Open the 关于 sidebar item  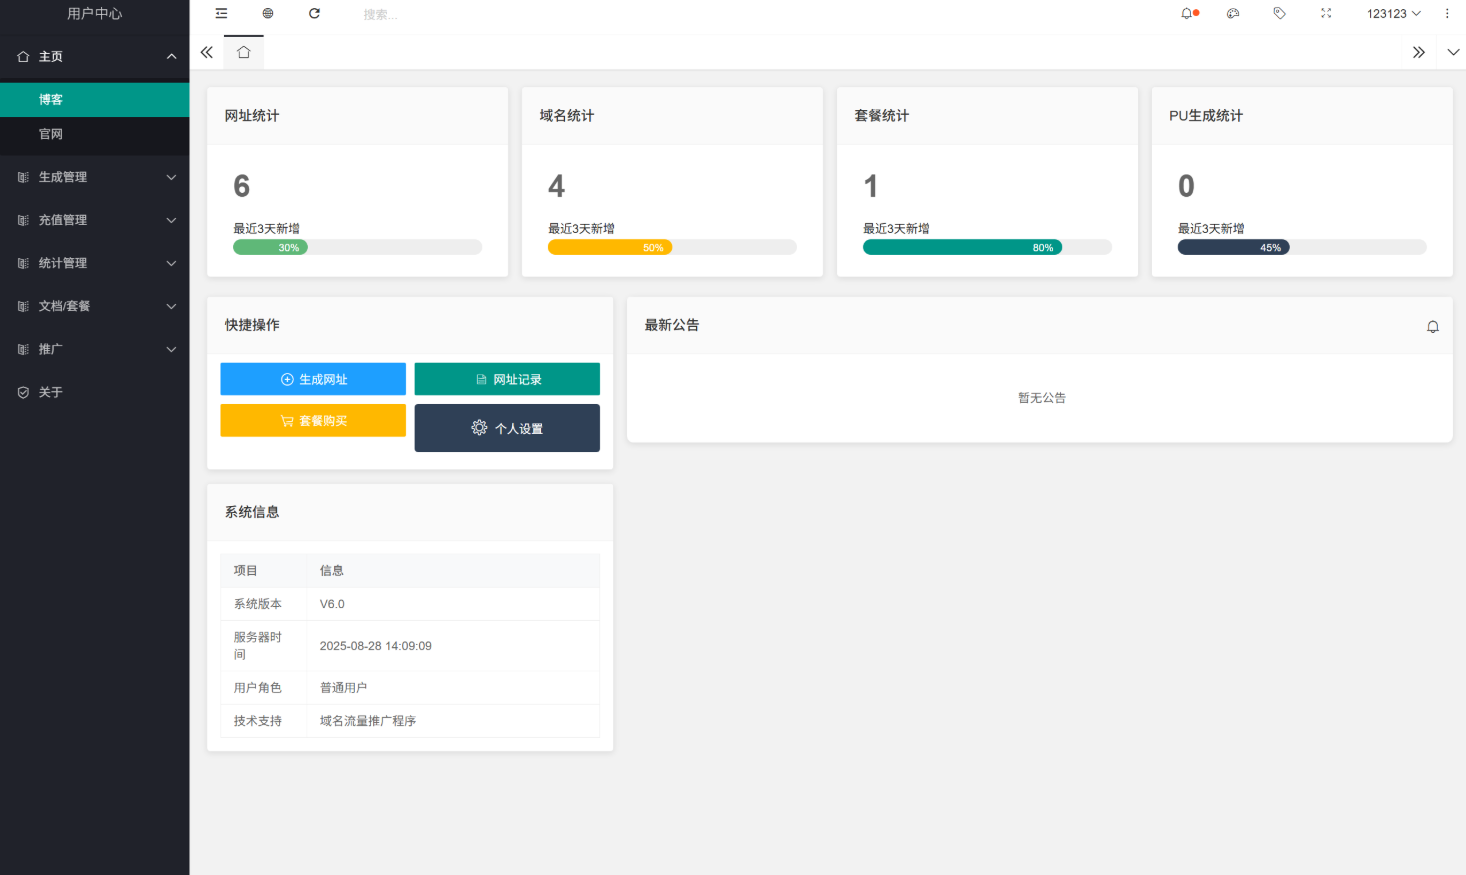[x=51, y=393]
